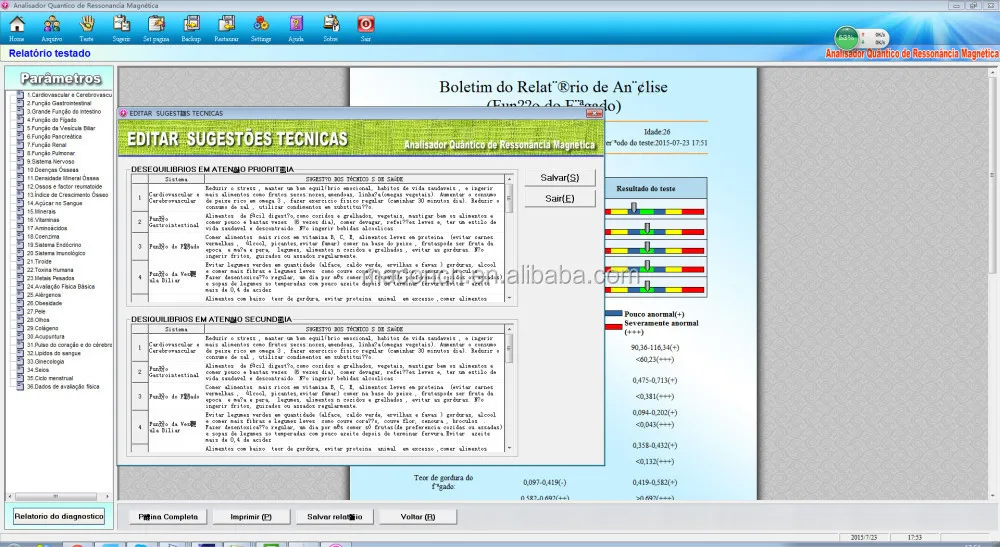Save suggestions with the Salvar(S) button
The image size is (1000, 547).
559,178
